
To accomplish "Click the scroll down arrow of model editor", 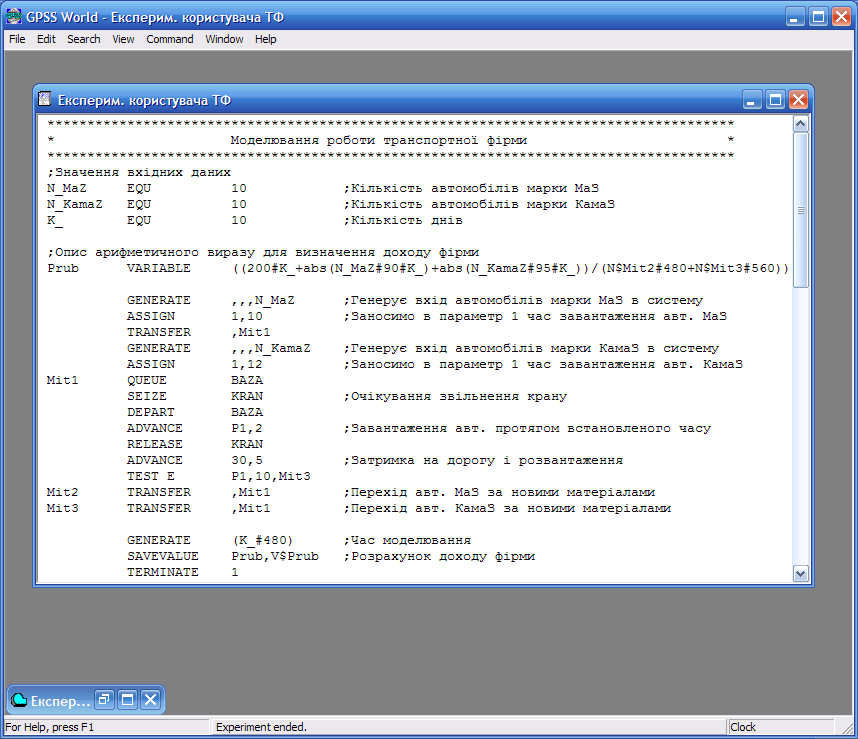I will coord(801,573).
